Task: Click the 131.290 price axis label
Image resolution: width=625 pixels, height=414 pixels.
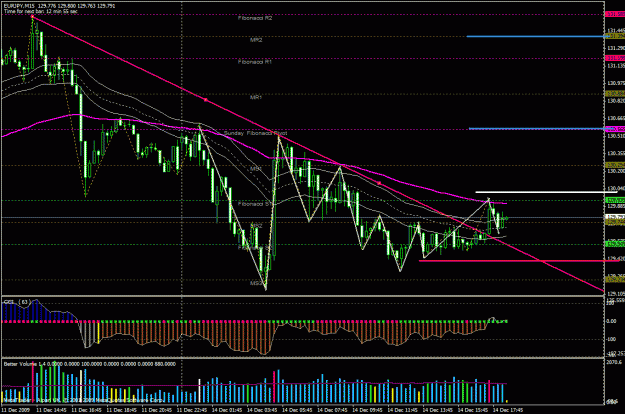Action: pyautogui.click(x=616, y=48)
